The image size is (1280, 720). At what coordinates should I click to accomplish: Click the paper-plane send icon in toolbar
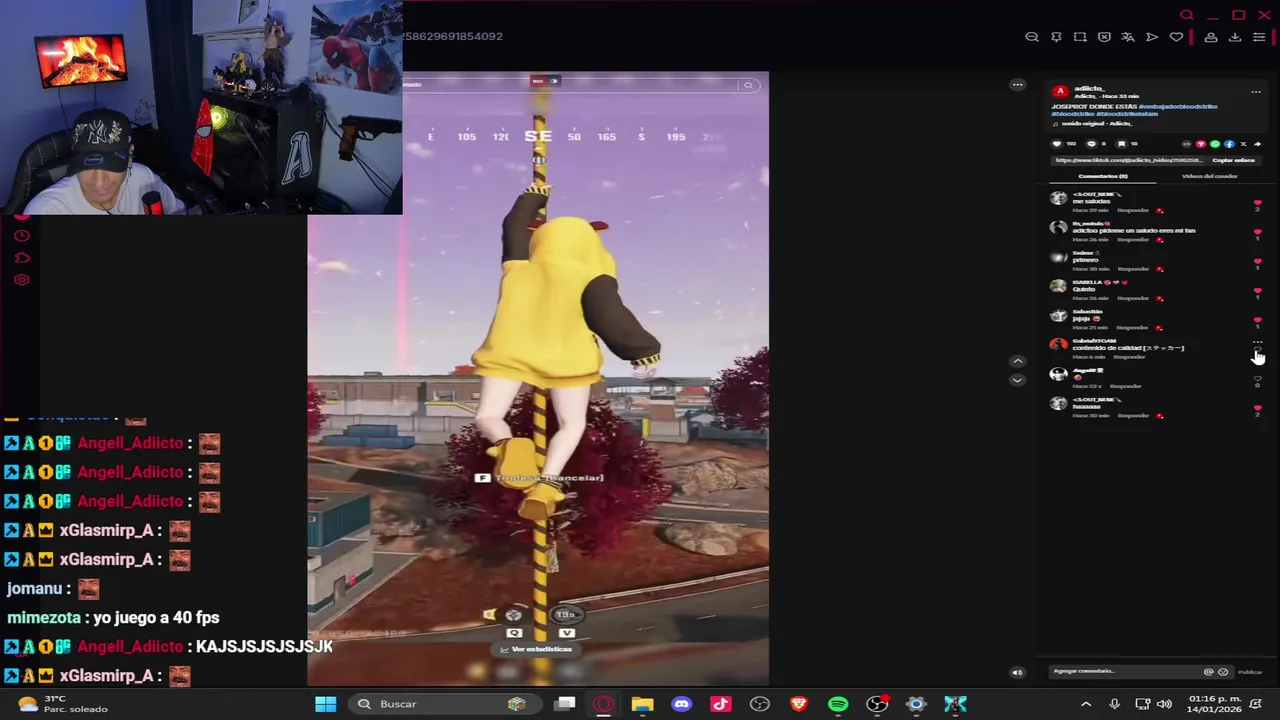pos(1152,37)
